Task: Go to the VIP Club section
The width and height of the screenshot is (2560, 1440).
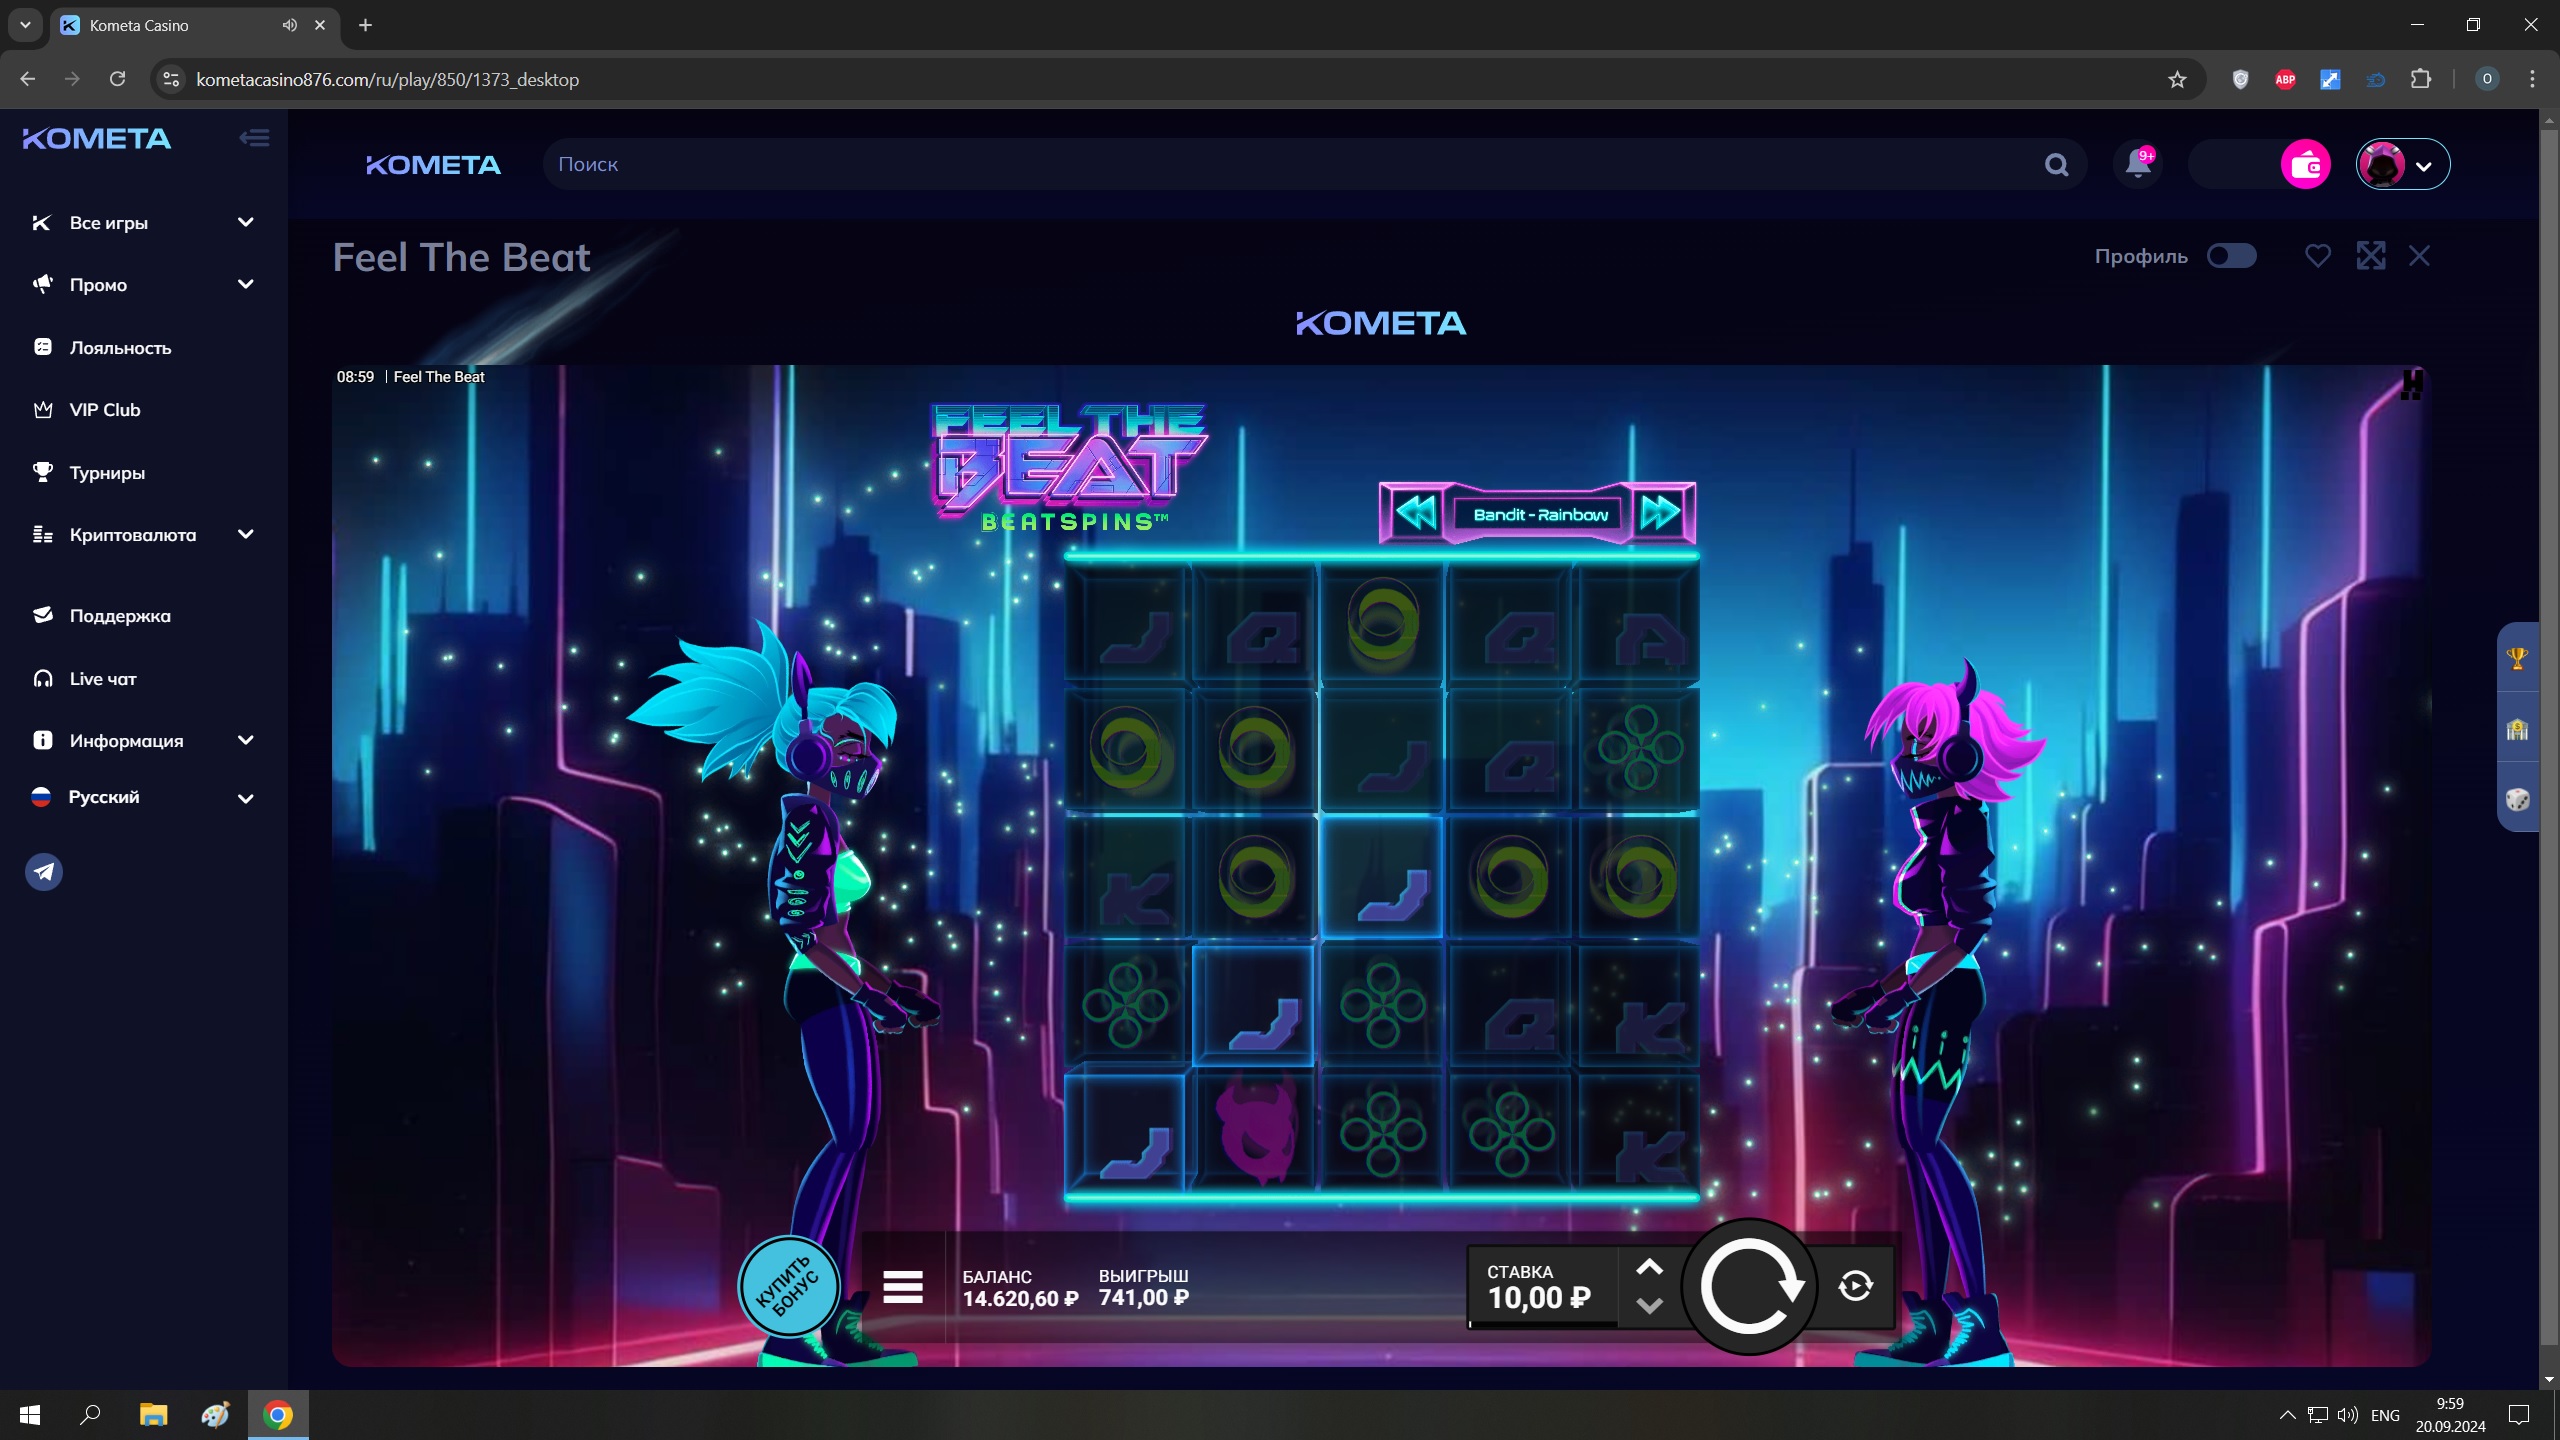Action: (x=104, y=410)
